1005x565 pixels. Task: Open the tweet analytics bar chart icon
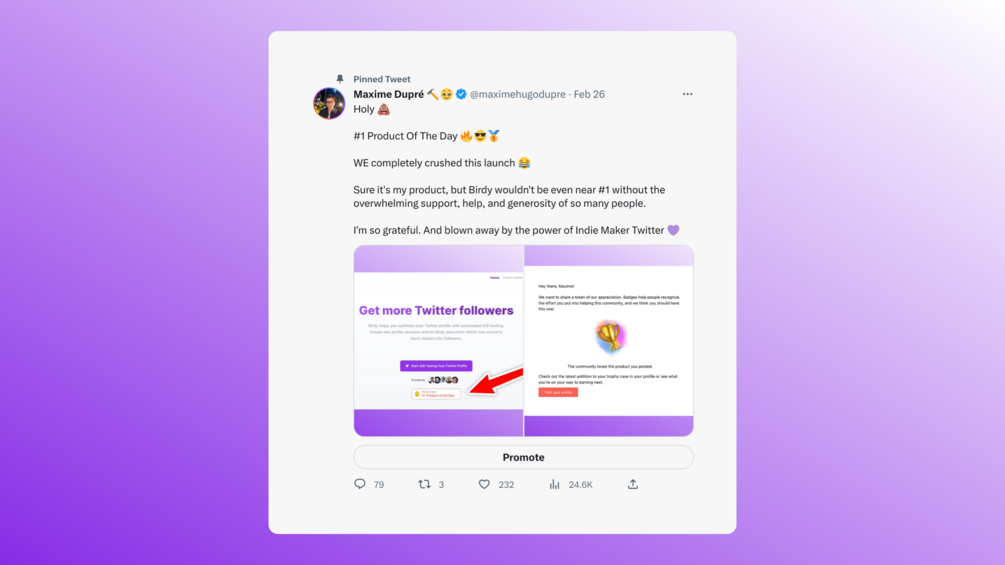554,484
